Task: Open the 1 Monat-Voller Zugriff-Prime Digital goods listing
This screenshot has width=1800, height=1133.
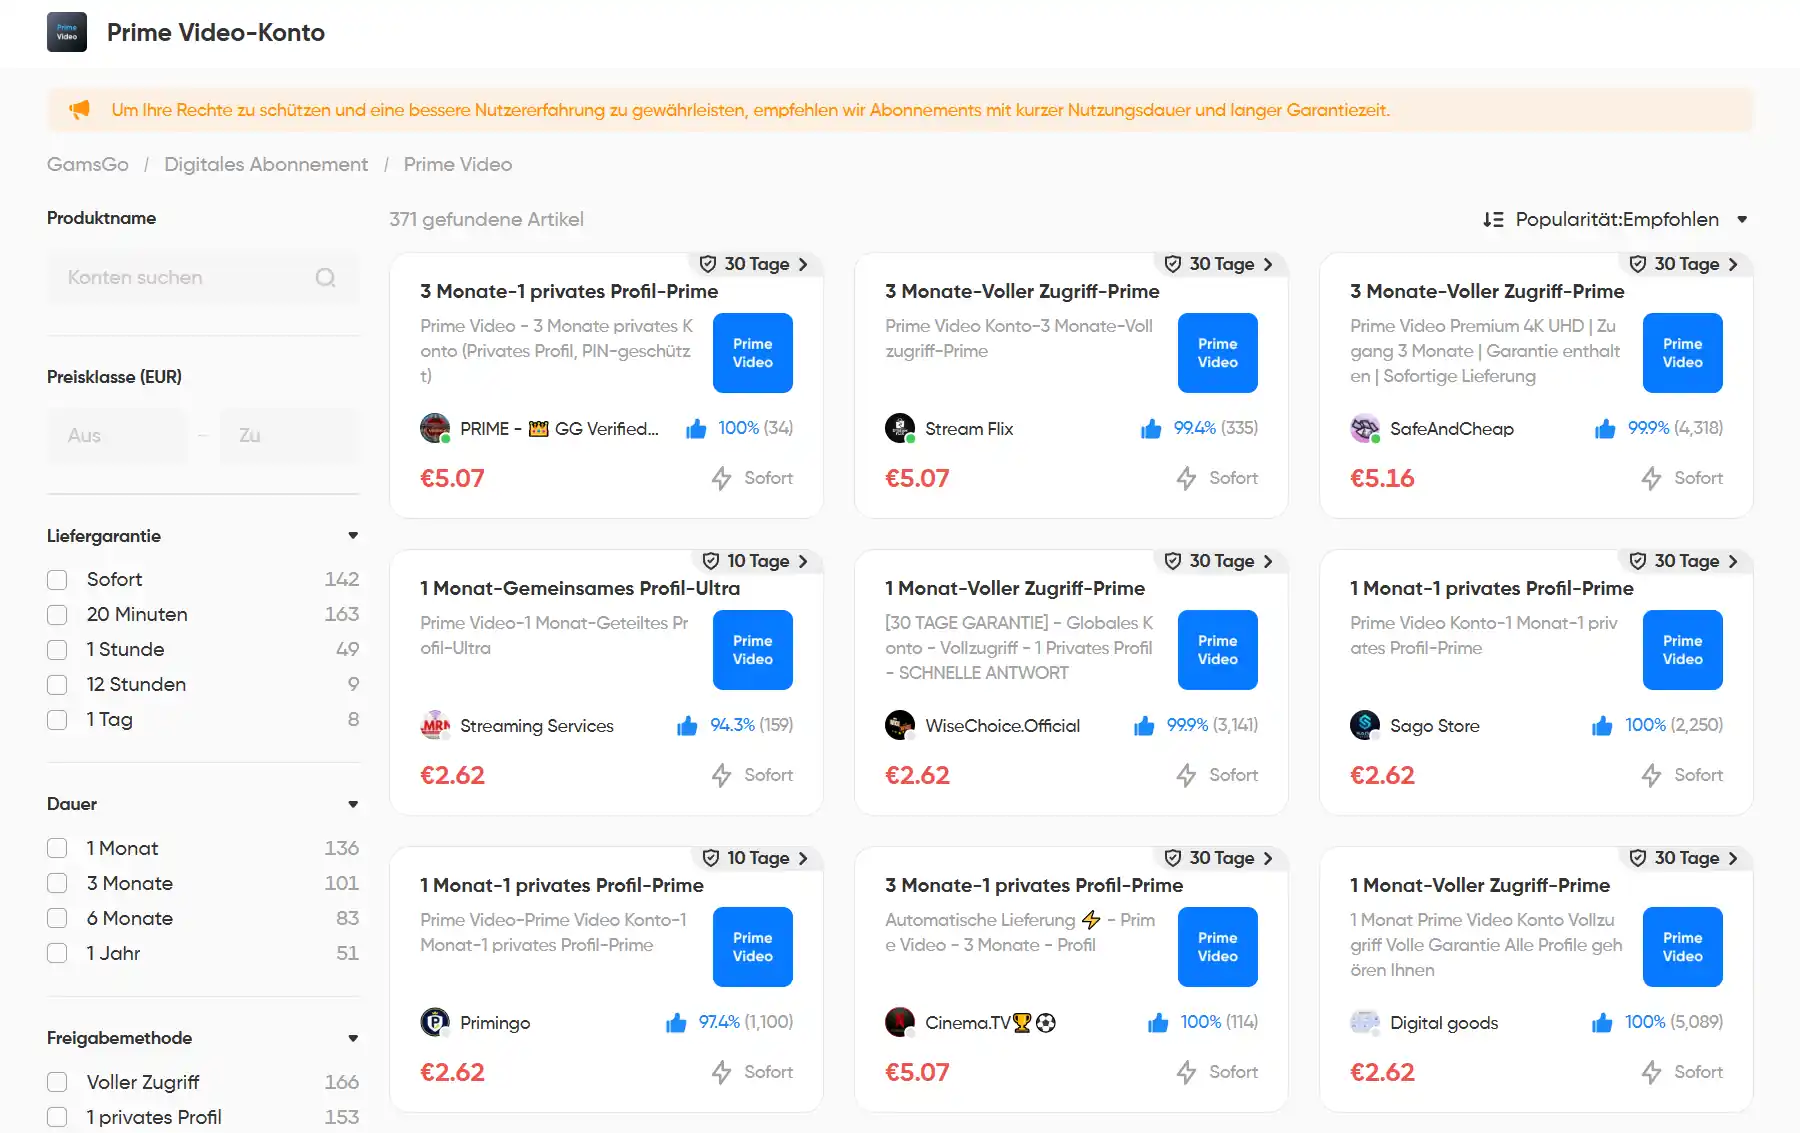Action: pyautogui.click(x=1480, y=885)
